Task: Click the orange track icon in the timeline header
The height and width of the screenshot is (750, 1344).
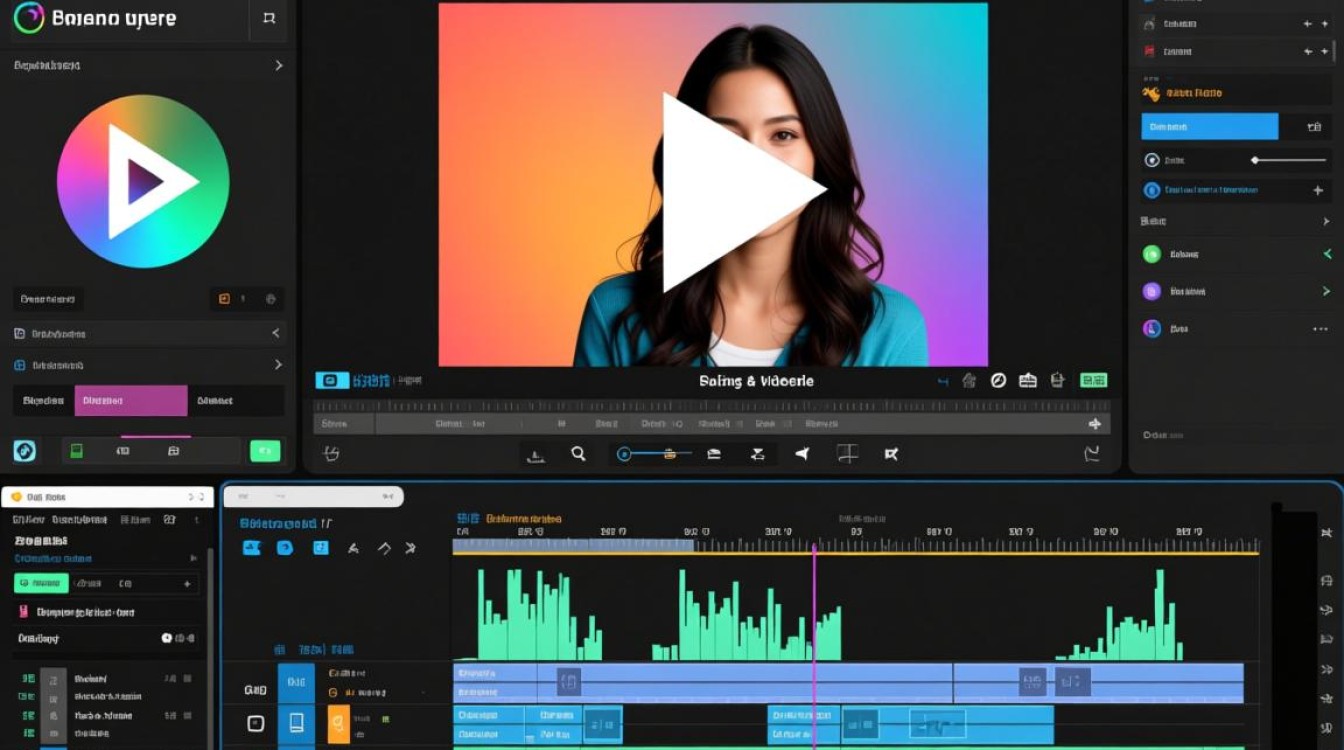Action: coord(339,722)
